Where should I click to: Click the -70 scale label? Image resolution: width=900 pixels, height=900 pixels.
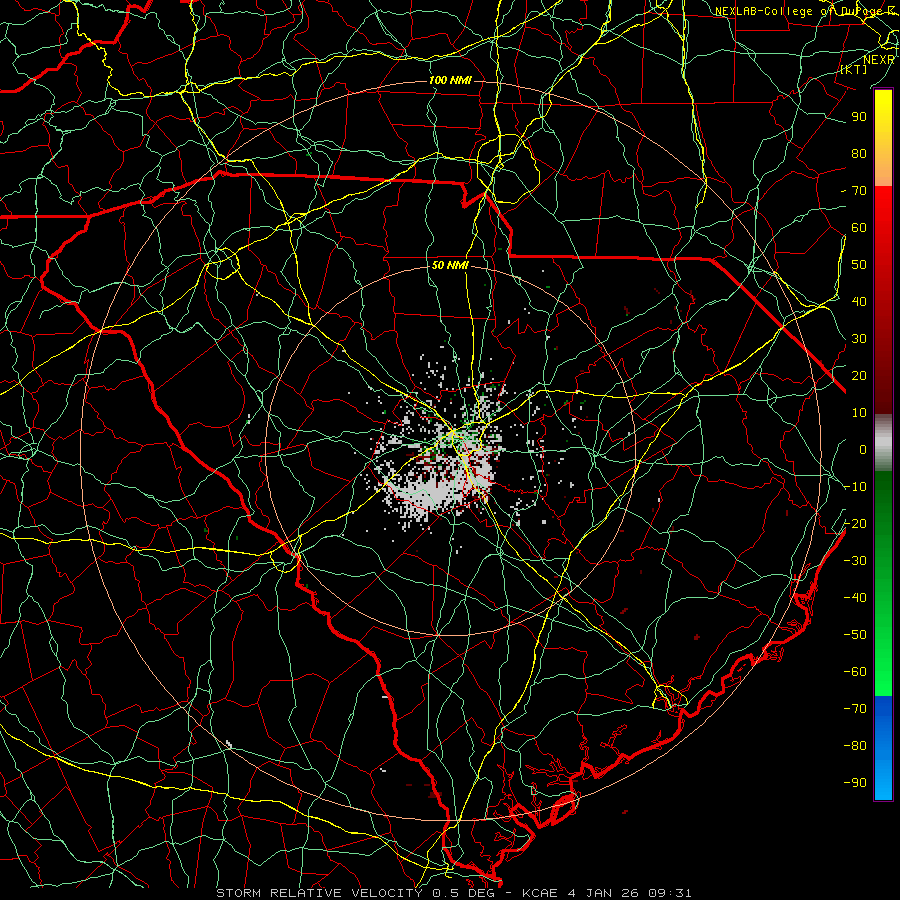855,709
